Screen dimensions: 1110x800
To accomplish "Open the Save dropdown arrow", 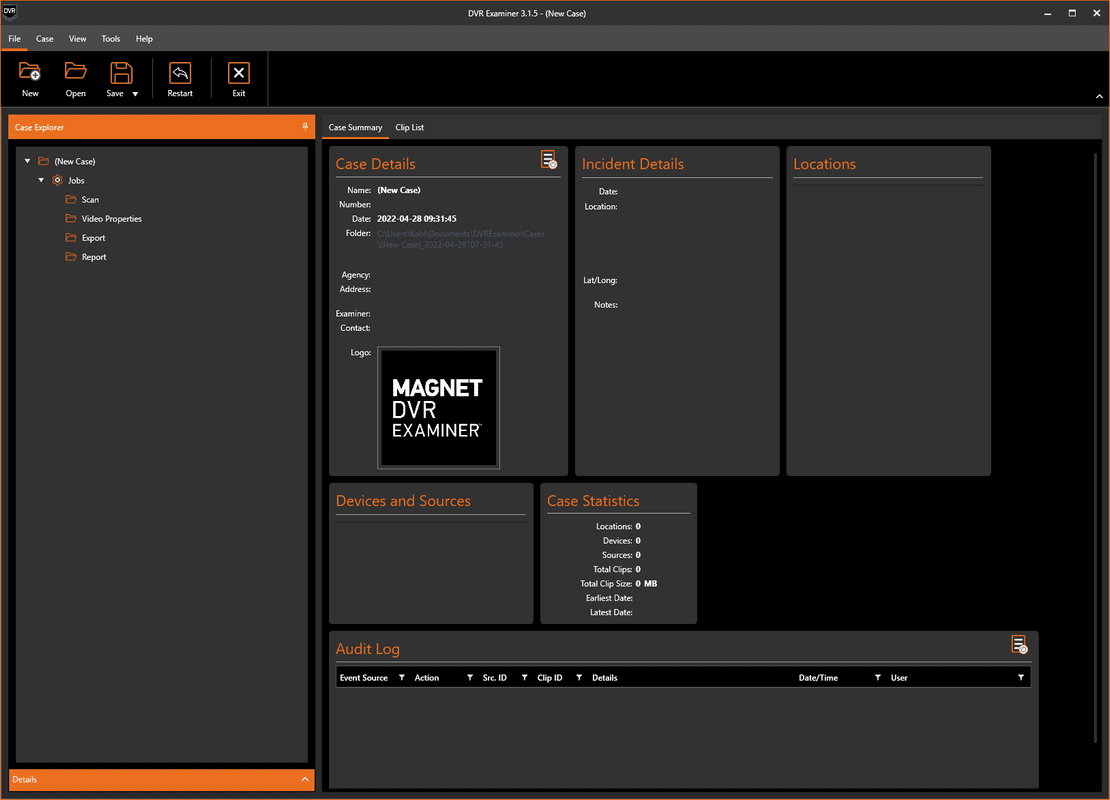I will click(x=135, y=94).
